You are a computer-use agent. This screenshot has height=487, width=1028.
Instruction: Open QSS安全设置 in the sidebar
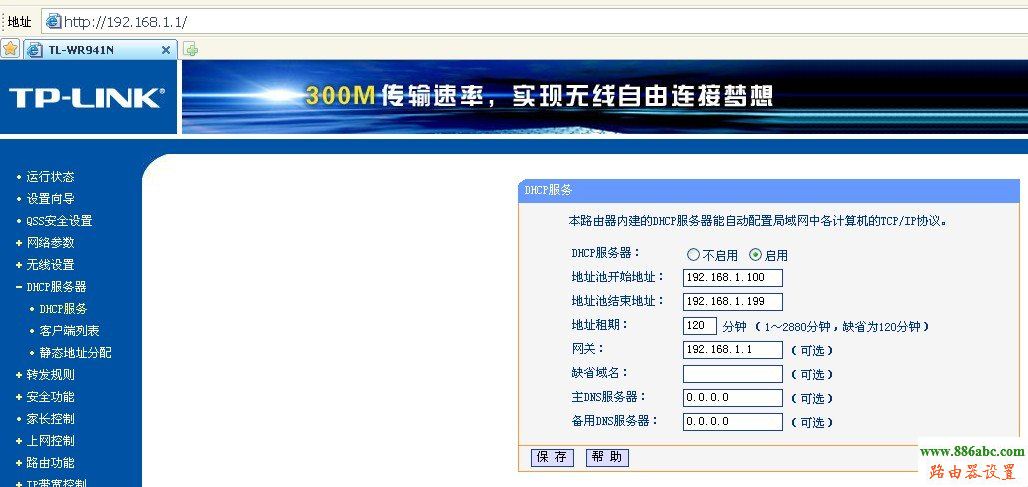click(x=59, y=221)
